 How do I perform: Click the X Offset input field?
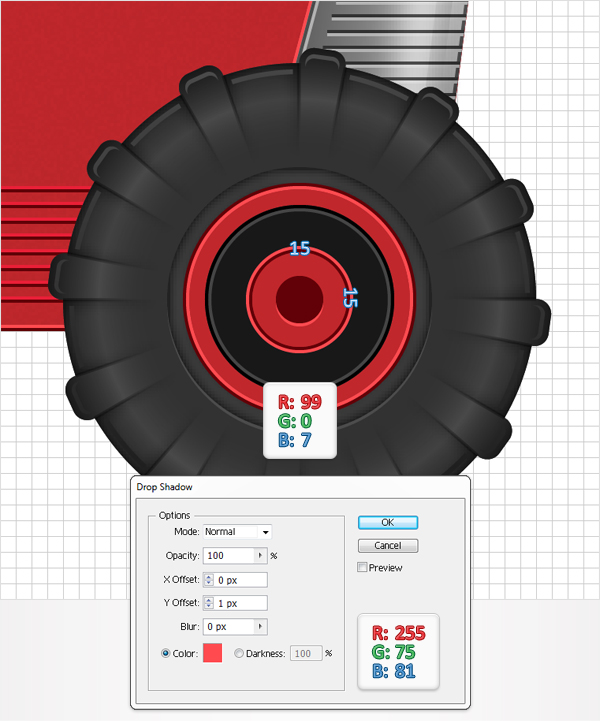(241, 580)
